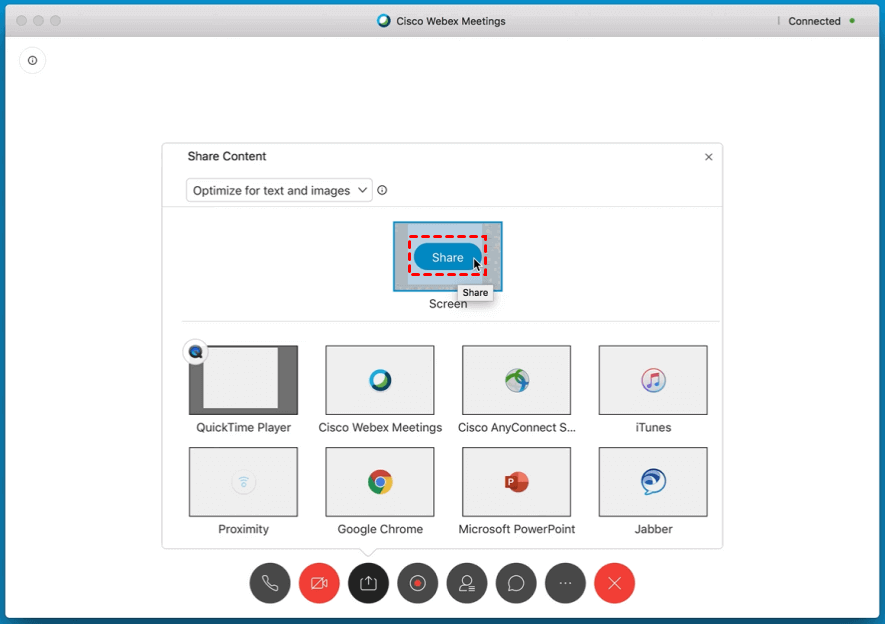Viewport: 885px width, 624px height.
Task: Click the Share Content panel title
Action: (226, 156)
